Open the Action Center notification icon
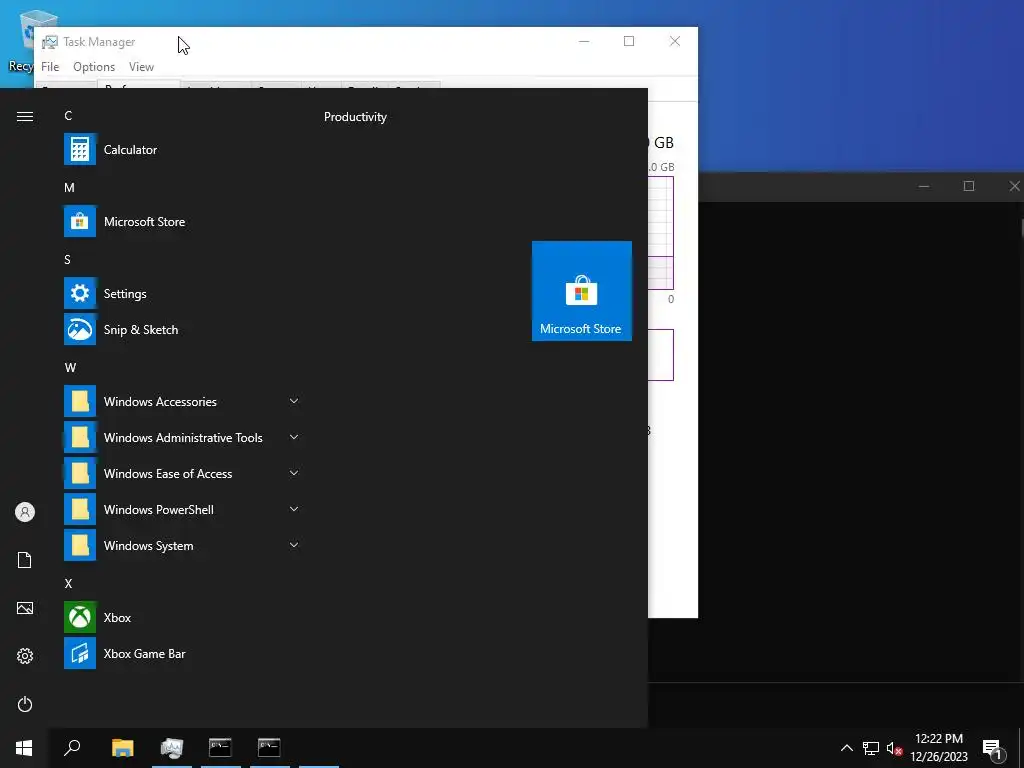Screen dimensions: 1024x768 coord(992,748)
